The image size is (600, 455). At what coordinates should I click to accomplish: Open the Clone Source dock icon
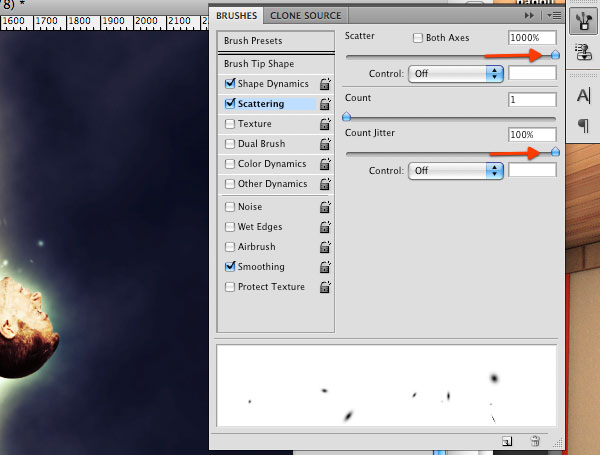pos(583,52)
